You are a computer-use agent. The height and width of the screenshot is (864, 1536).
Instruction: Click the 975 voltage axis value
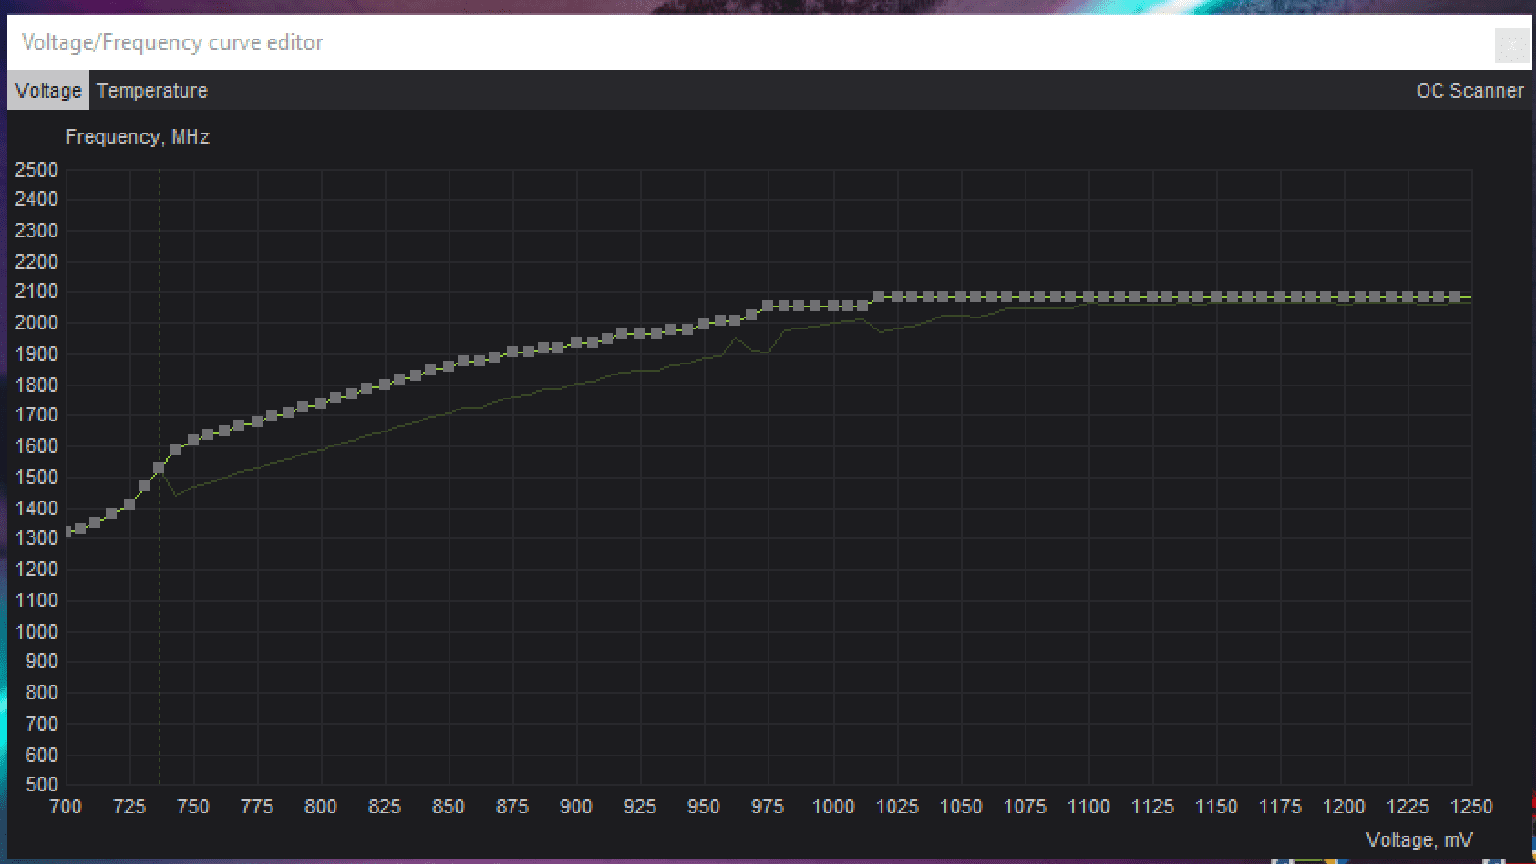click(x=768, y=807)
